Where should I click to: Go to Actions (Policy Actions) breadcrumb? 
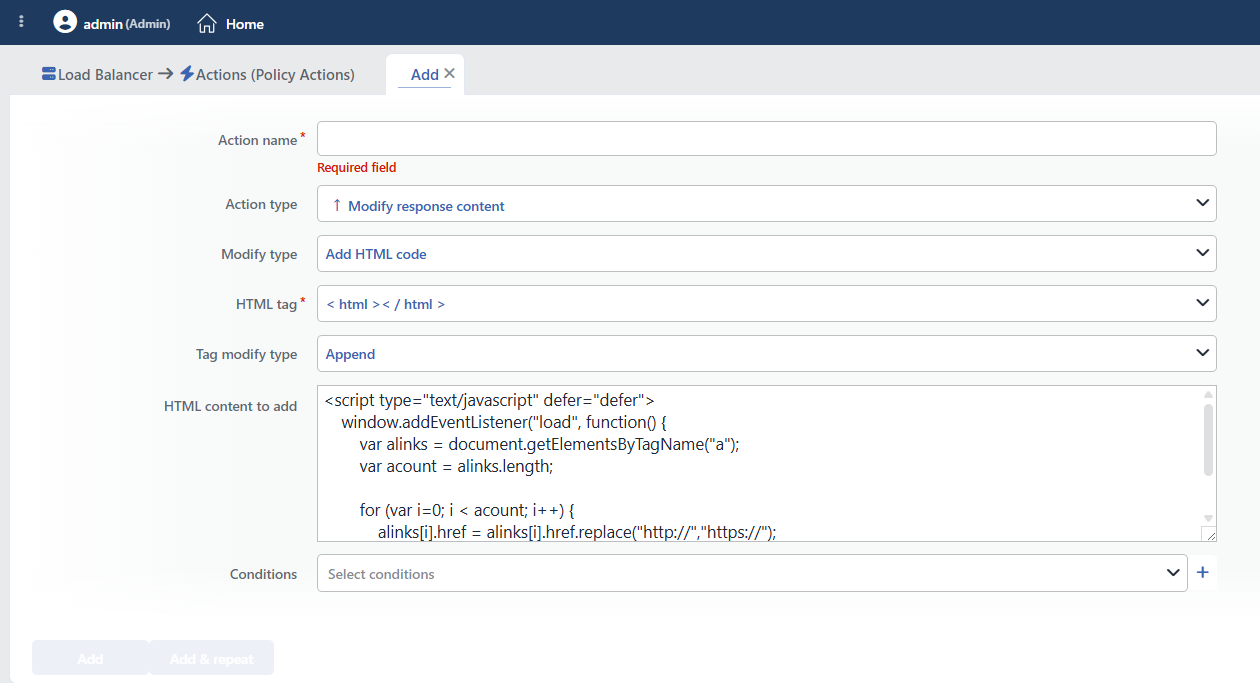pyautogui.click(x=275, y=74)
